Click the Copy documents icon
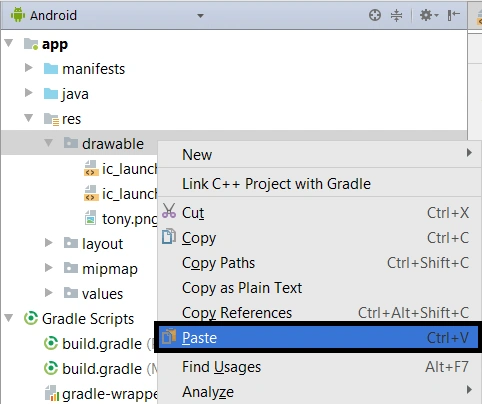Viewport: 482px width, 404px height. [169, 236]
